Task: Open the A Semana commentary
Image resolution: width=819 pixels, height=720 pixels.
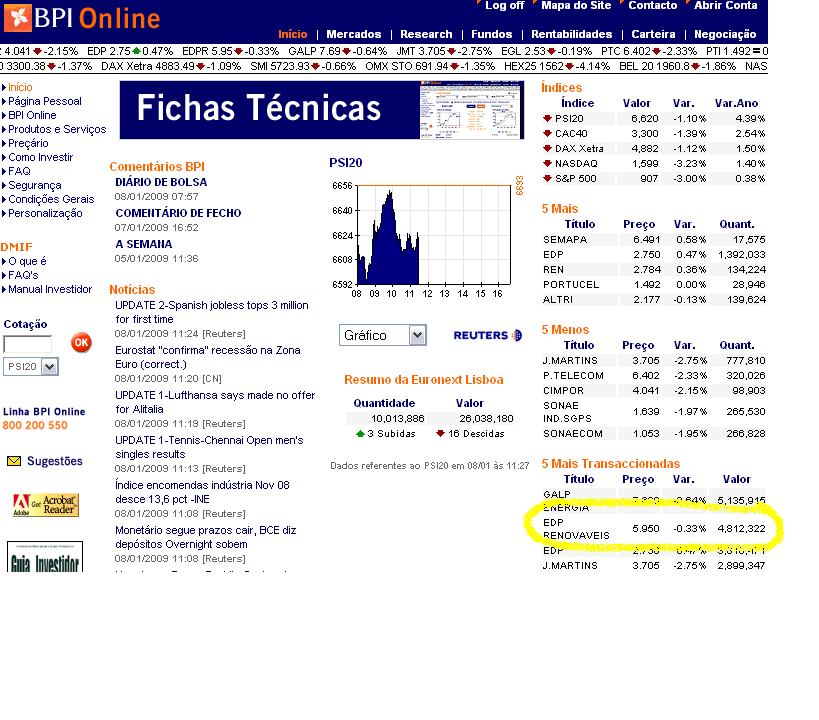Action: [144, 244]
